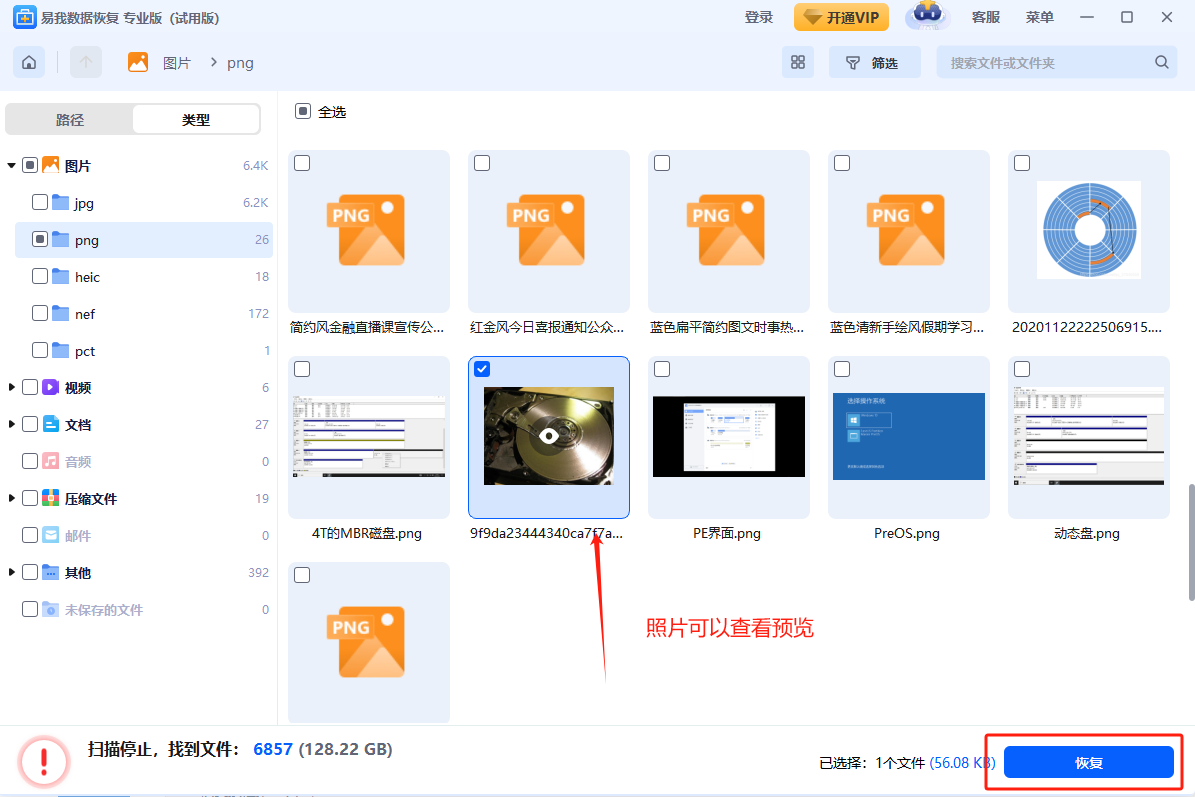Click the robot assistant avatar icon
The width and height of the screenshot is (1195, 797).
click(x=927, y=15)
